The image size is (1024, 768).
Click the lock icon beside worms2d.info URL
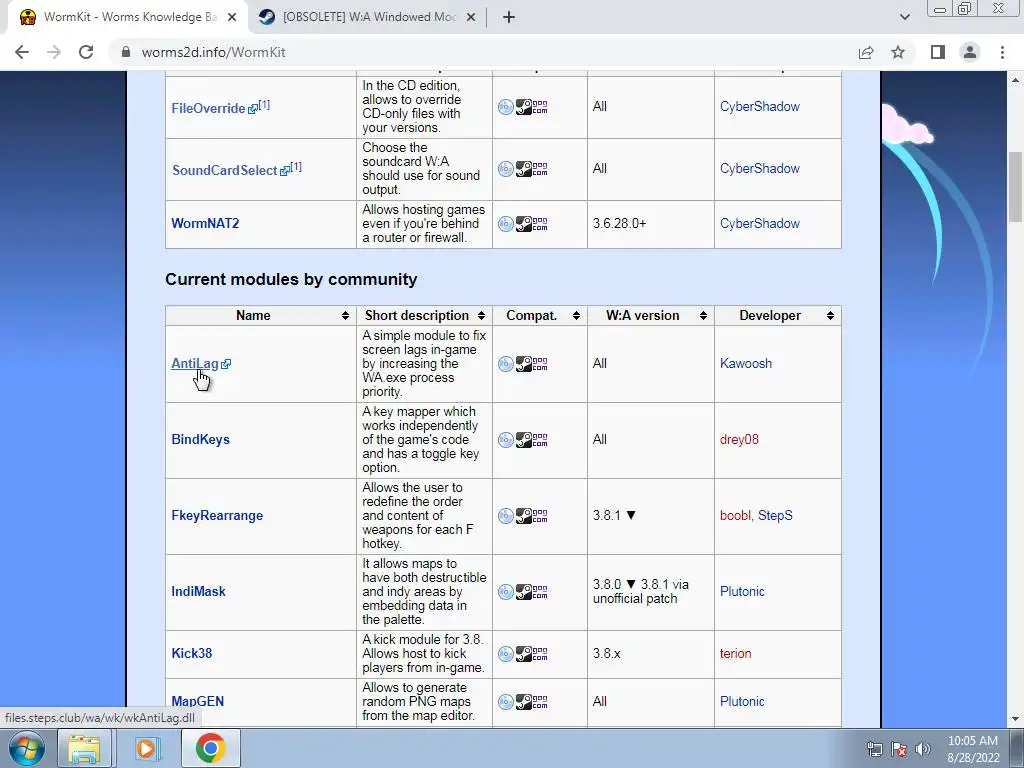tap(126, 52)
